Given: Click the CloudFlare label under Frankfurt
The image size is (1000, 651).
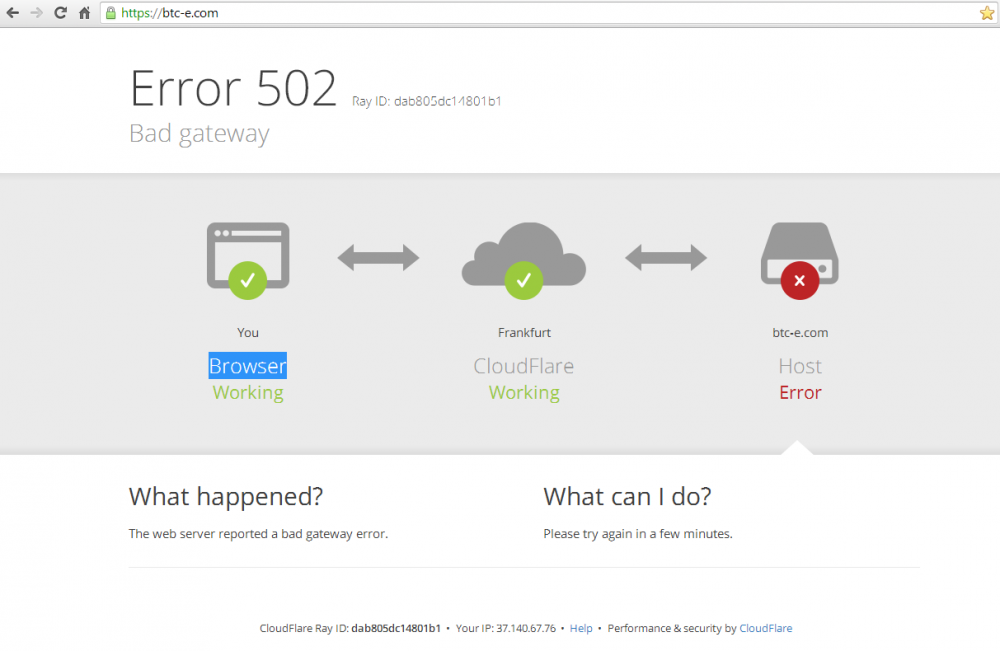Looking at the screenshot, I should point(524,366).
